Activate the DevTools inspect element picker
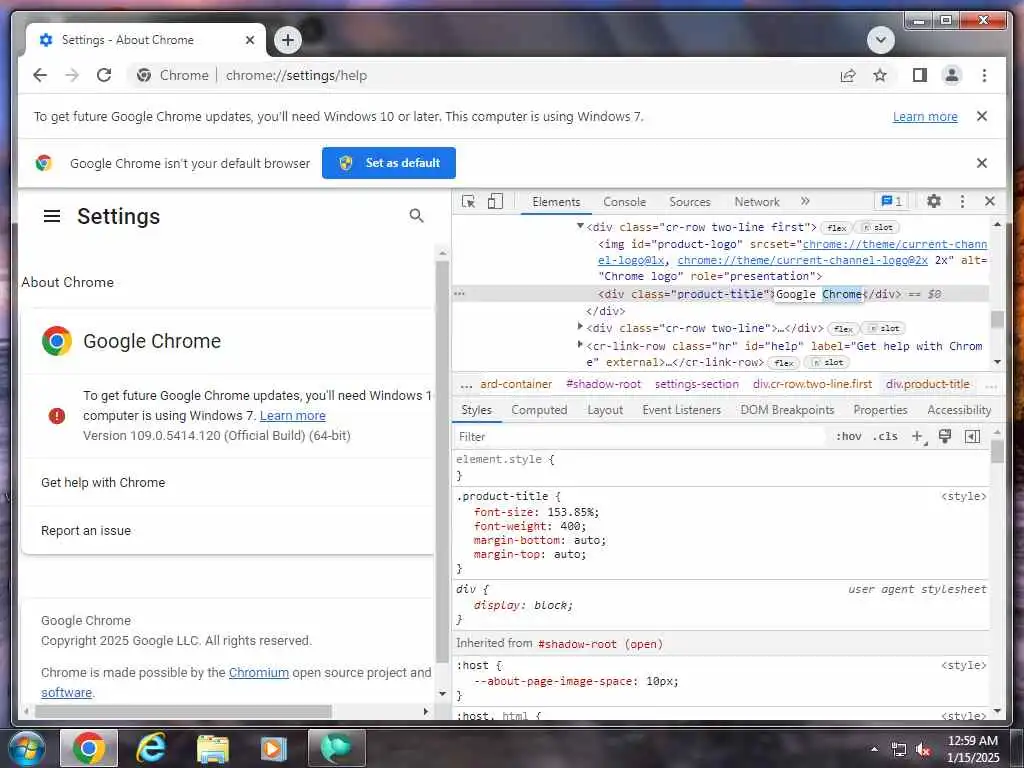 [x=468, y=202]
